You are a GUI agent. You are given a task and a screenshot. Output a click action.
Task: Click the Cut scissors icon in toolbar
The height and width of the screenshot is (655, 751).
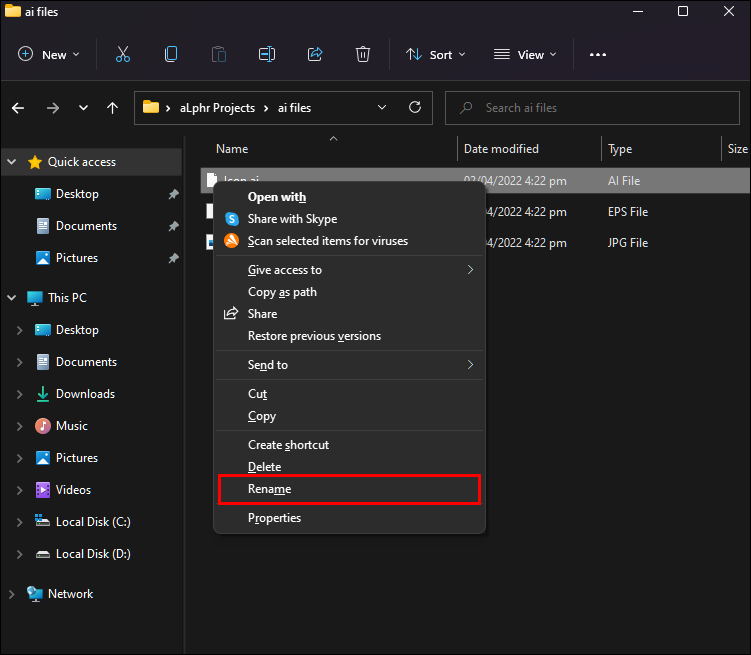[123, 55]
